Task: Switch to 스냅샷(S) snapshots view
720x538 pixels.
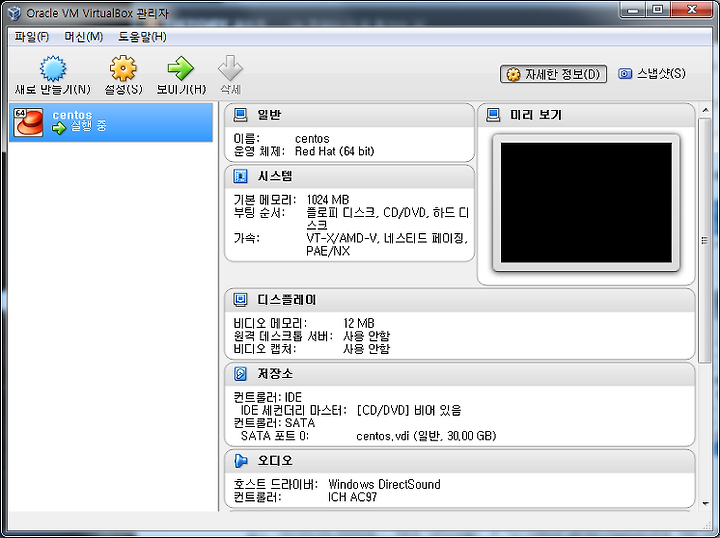Action: (x=652, y=73)
